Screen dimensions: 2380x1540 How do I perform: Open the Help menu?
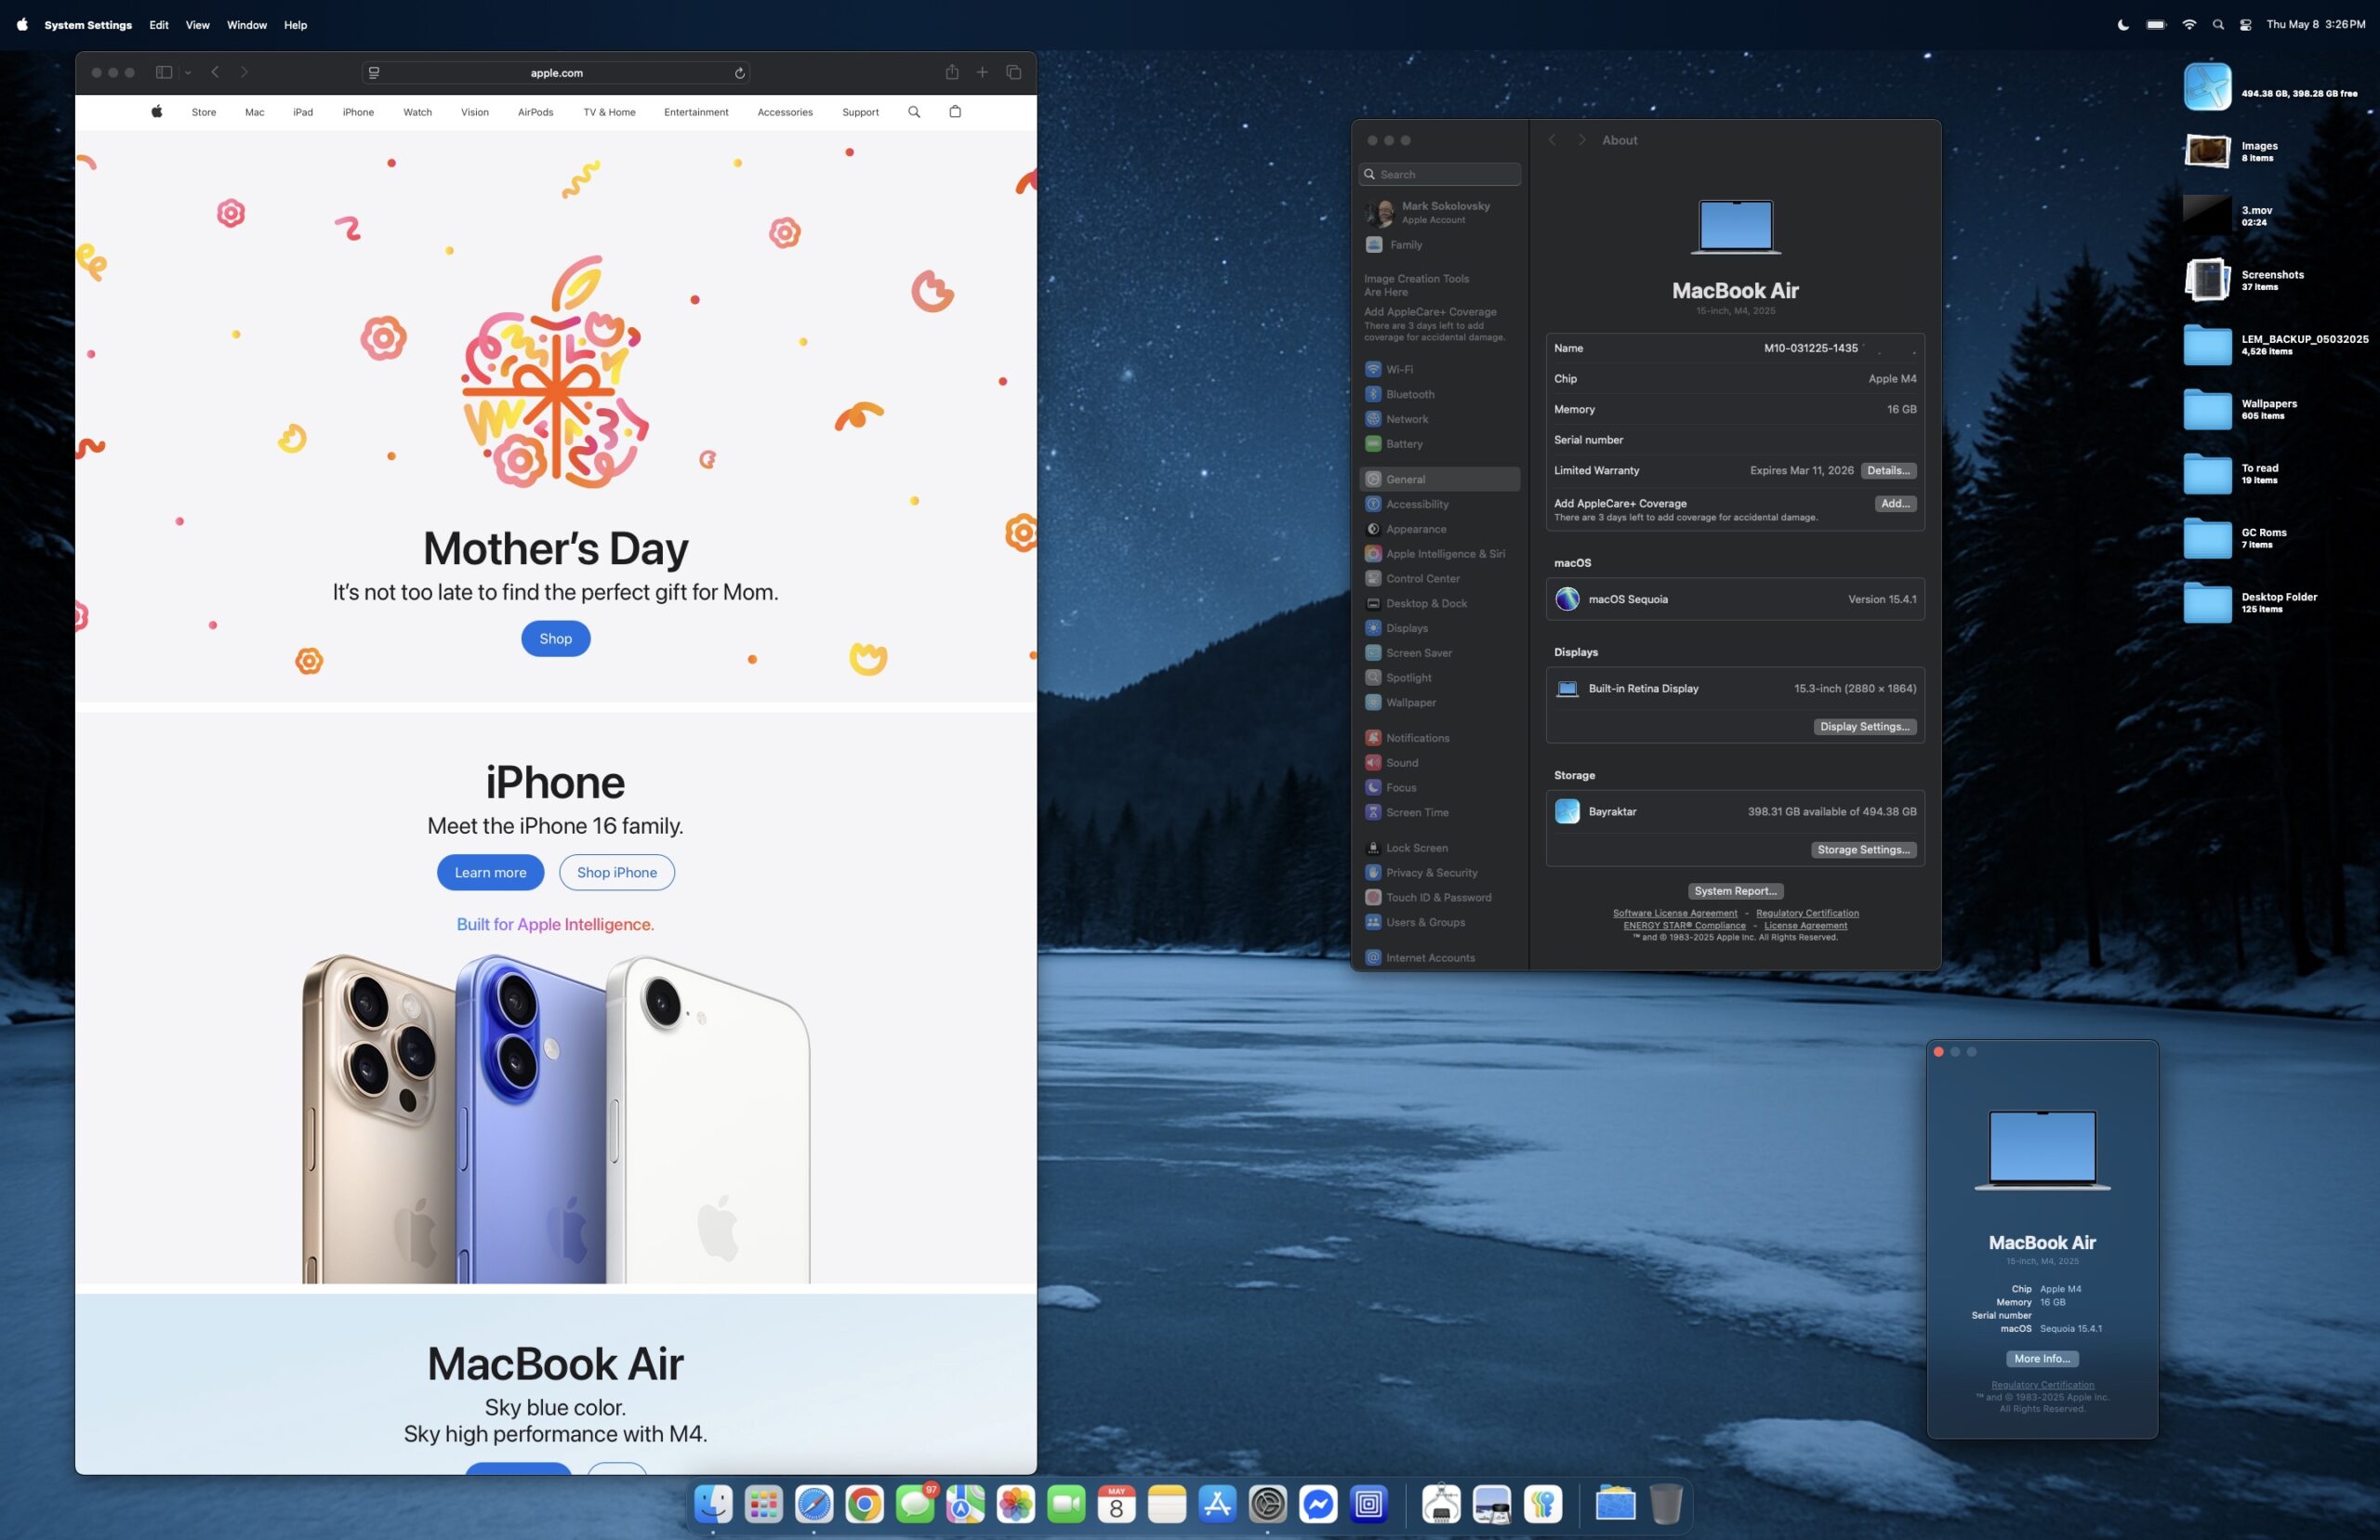295,25
